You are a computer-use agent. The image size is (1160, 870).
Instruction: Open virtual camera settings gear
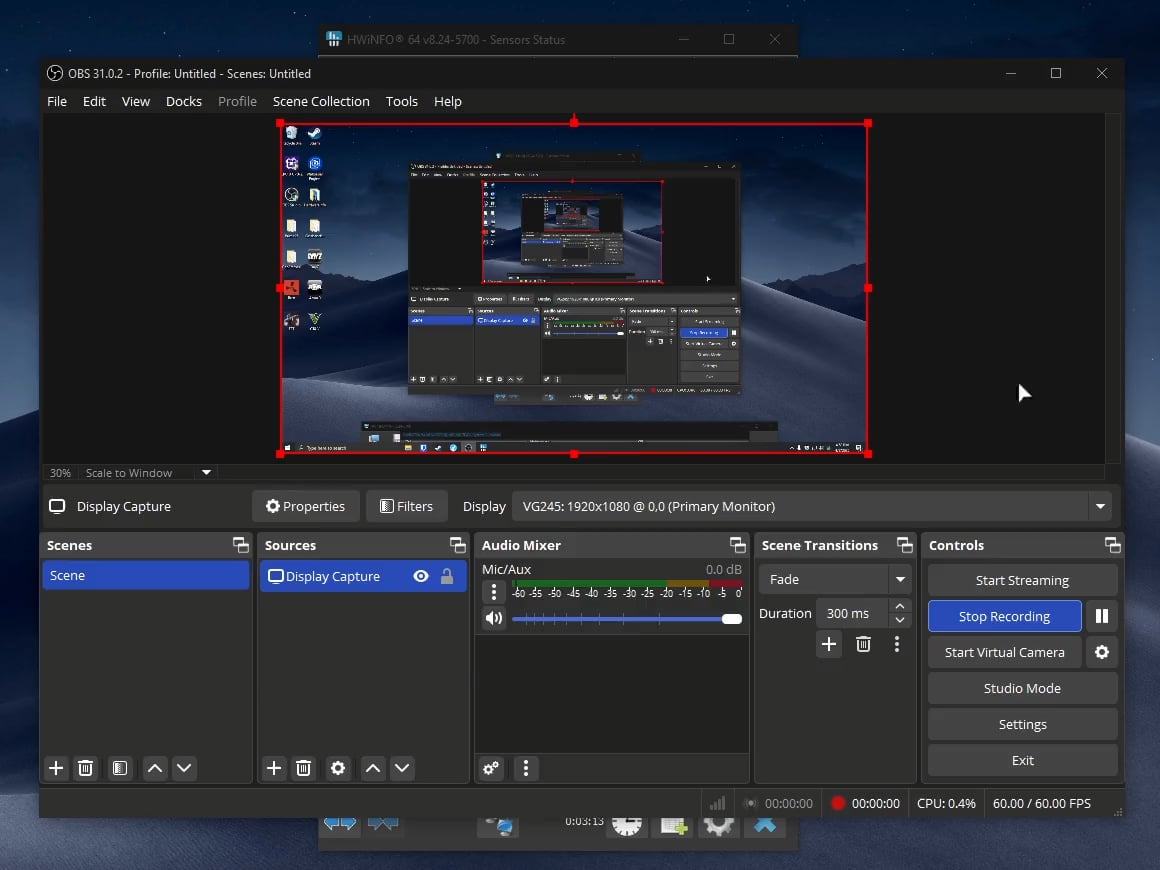(x=1102, y=652)
